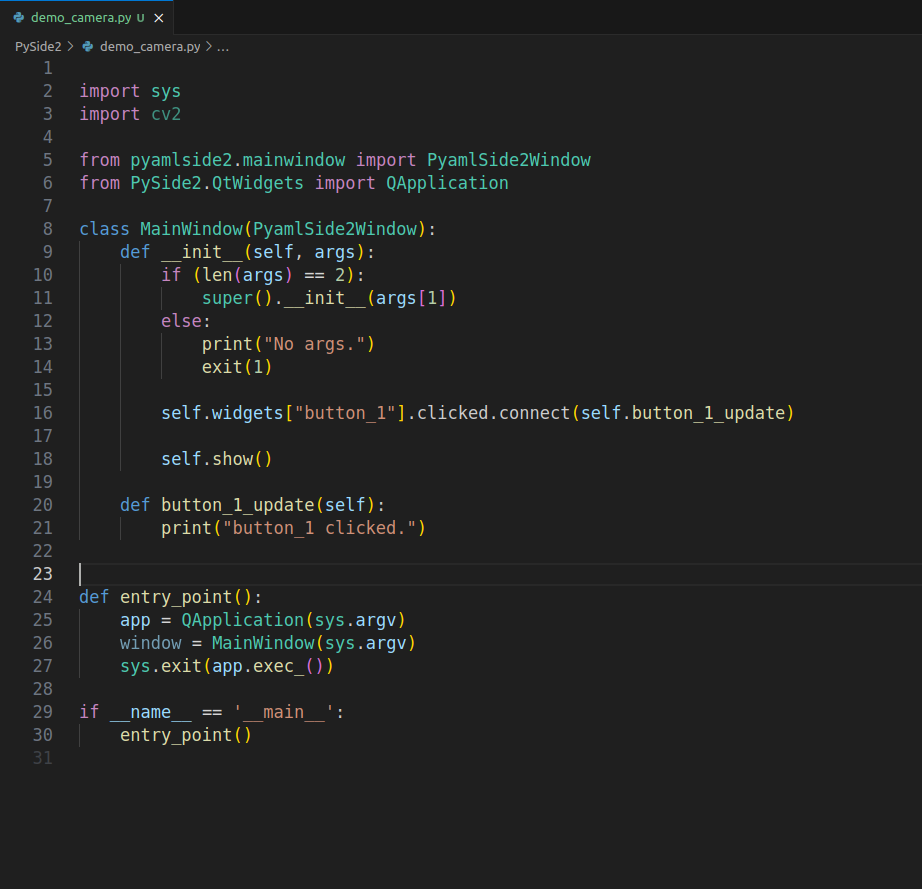Click line number 8 in gutter

(x=48, y=229)
